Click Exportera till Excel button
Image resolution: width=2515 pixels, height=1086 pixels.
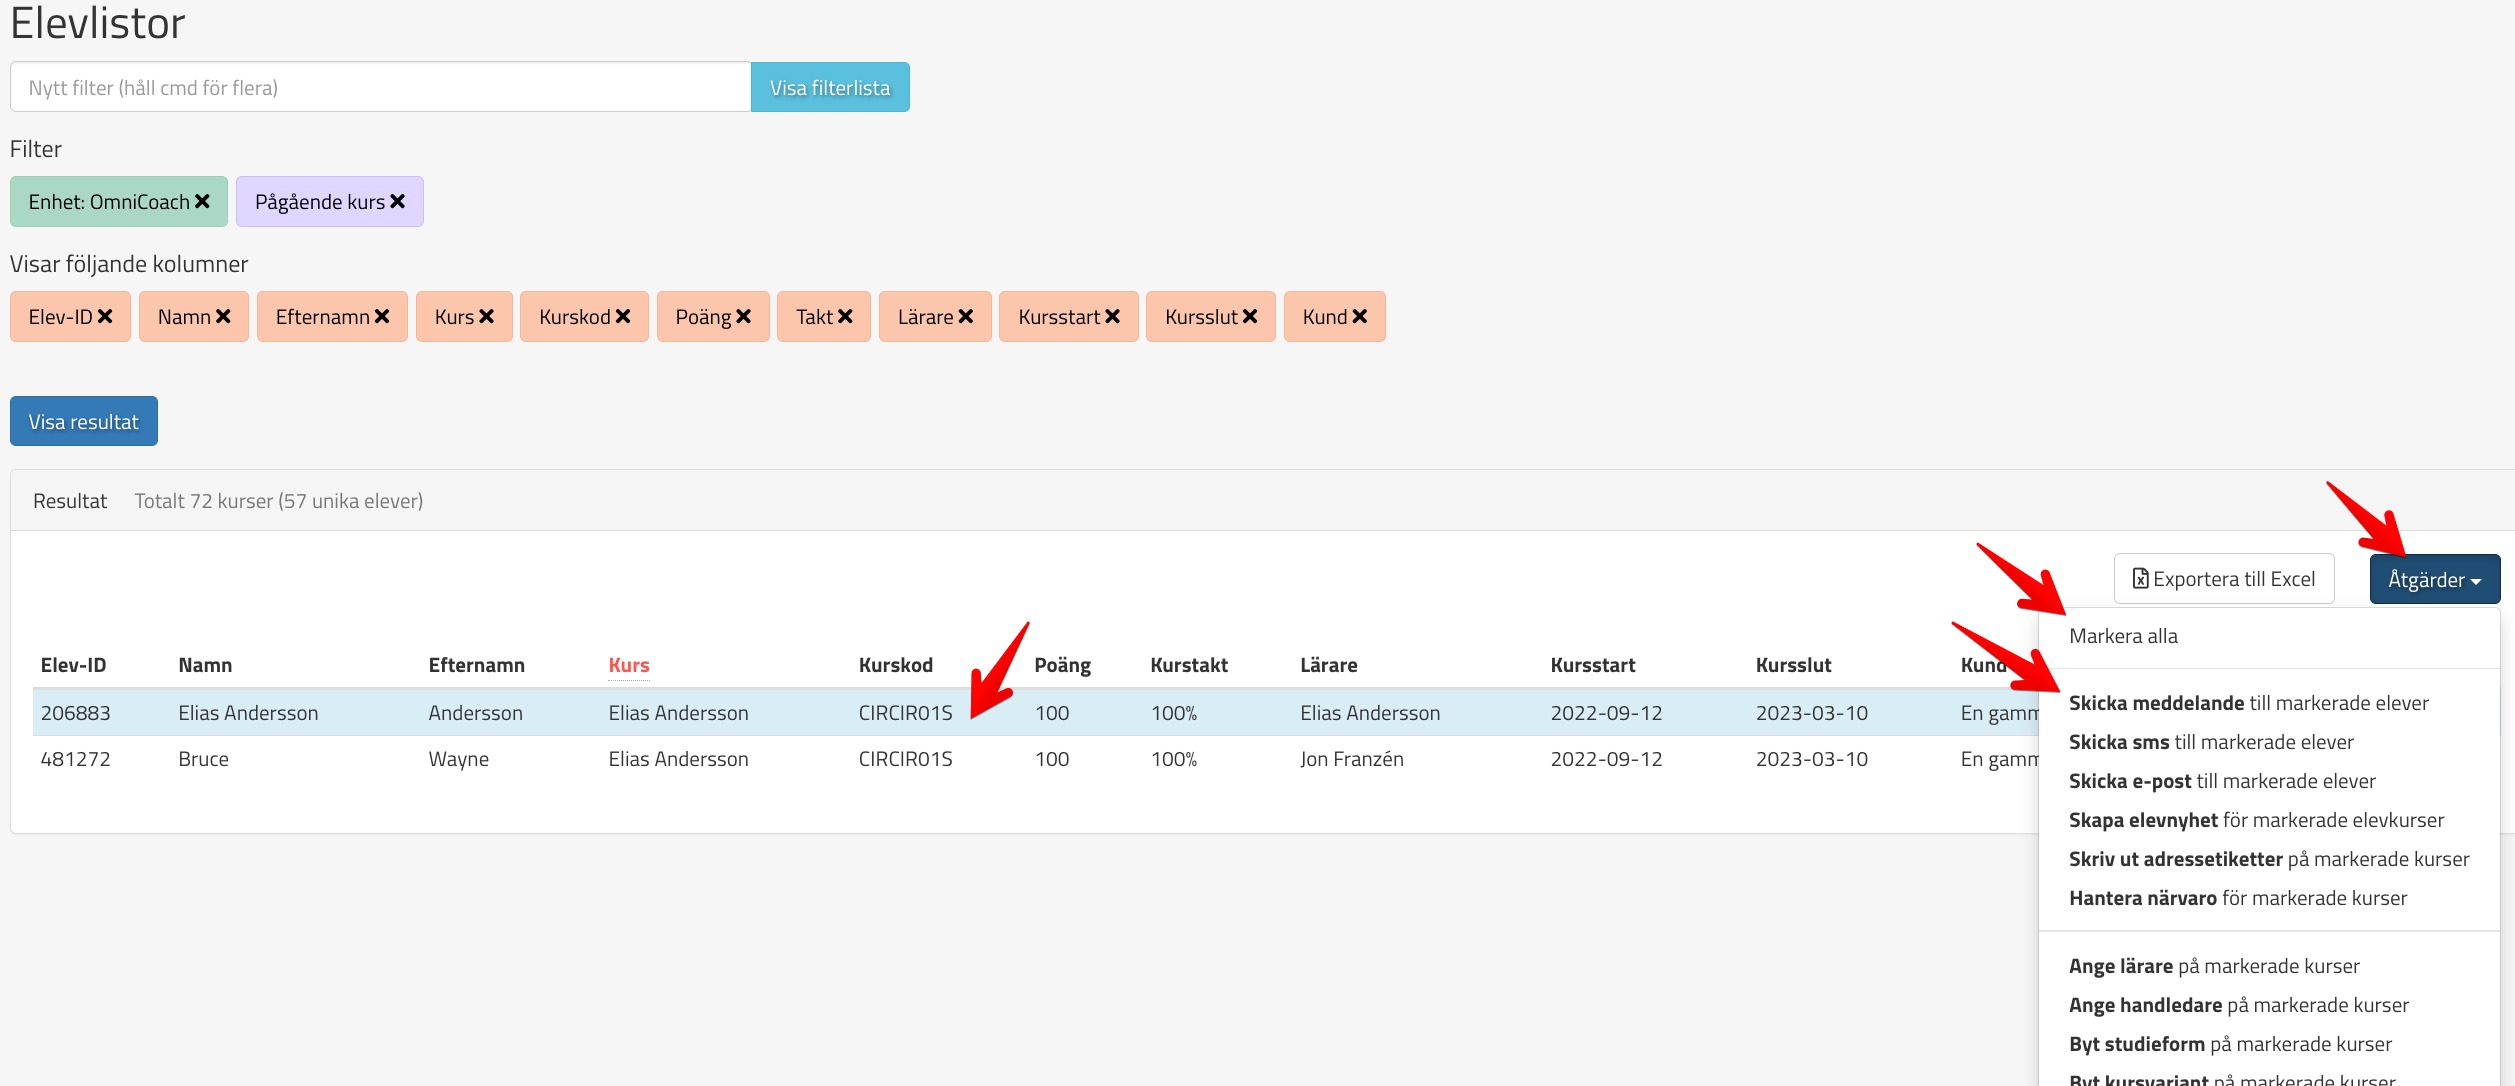pyautogui.click(x=2223, y=580)
